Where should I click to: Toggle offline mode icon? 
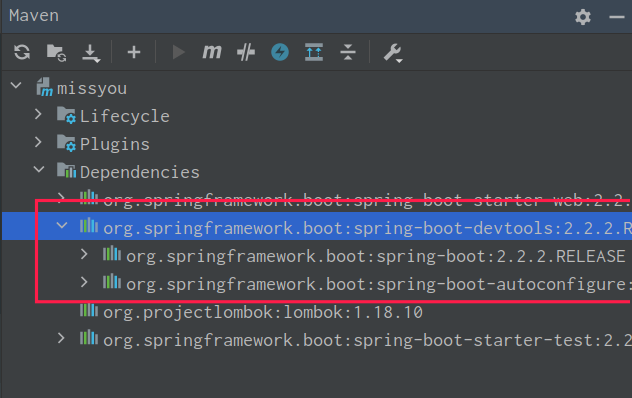pos(246,52)
